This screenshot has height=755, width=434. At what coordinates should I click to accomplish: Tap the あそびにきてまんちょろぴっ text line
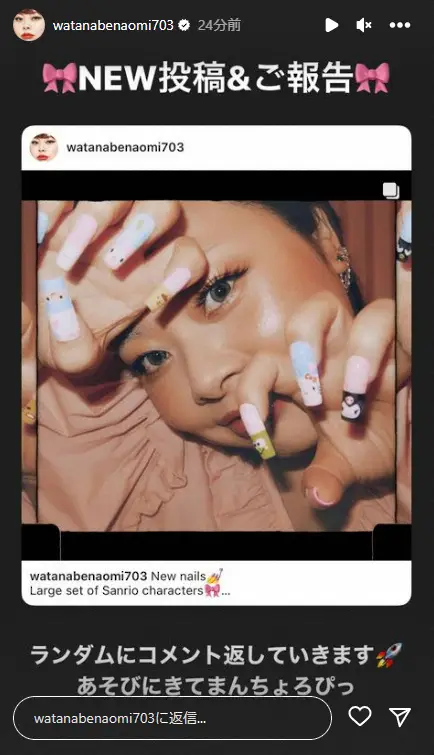click(x=216, y=686)
